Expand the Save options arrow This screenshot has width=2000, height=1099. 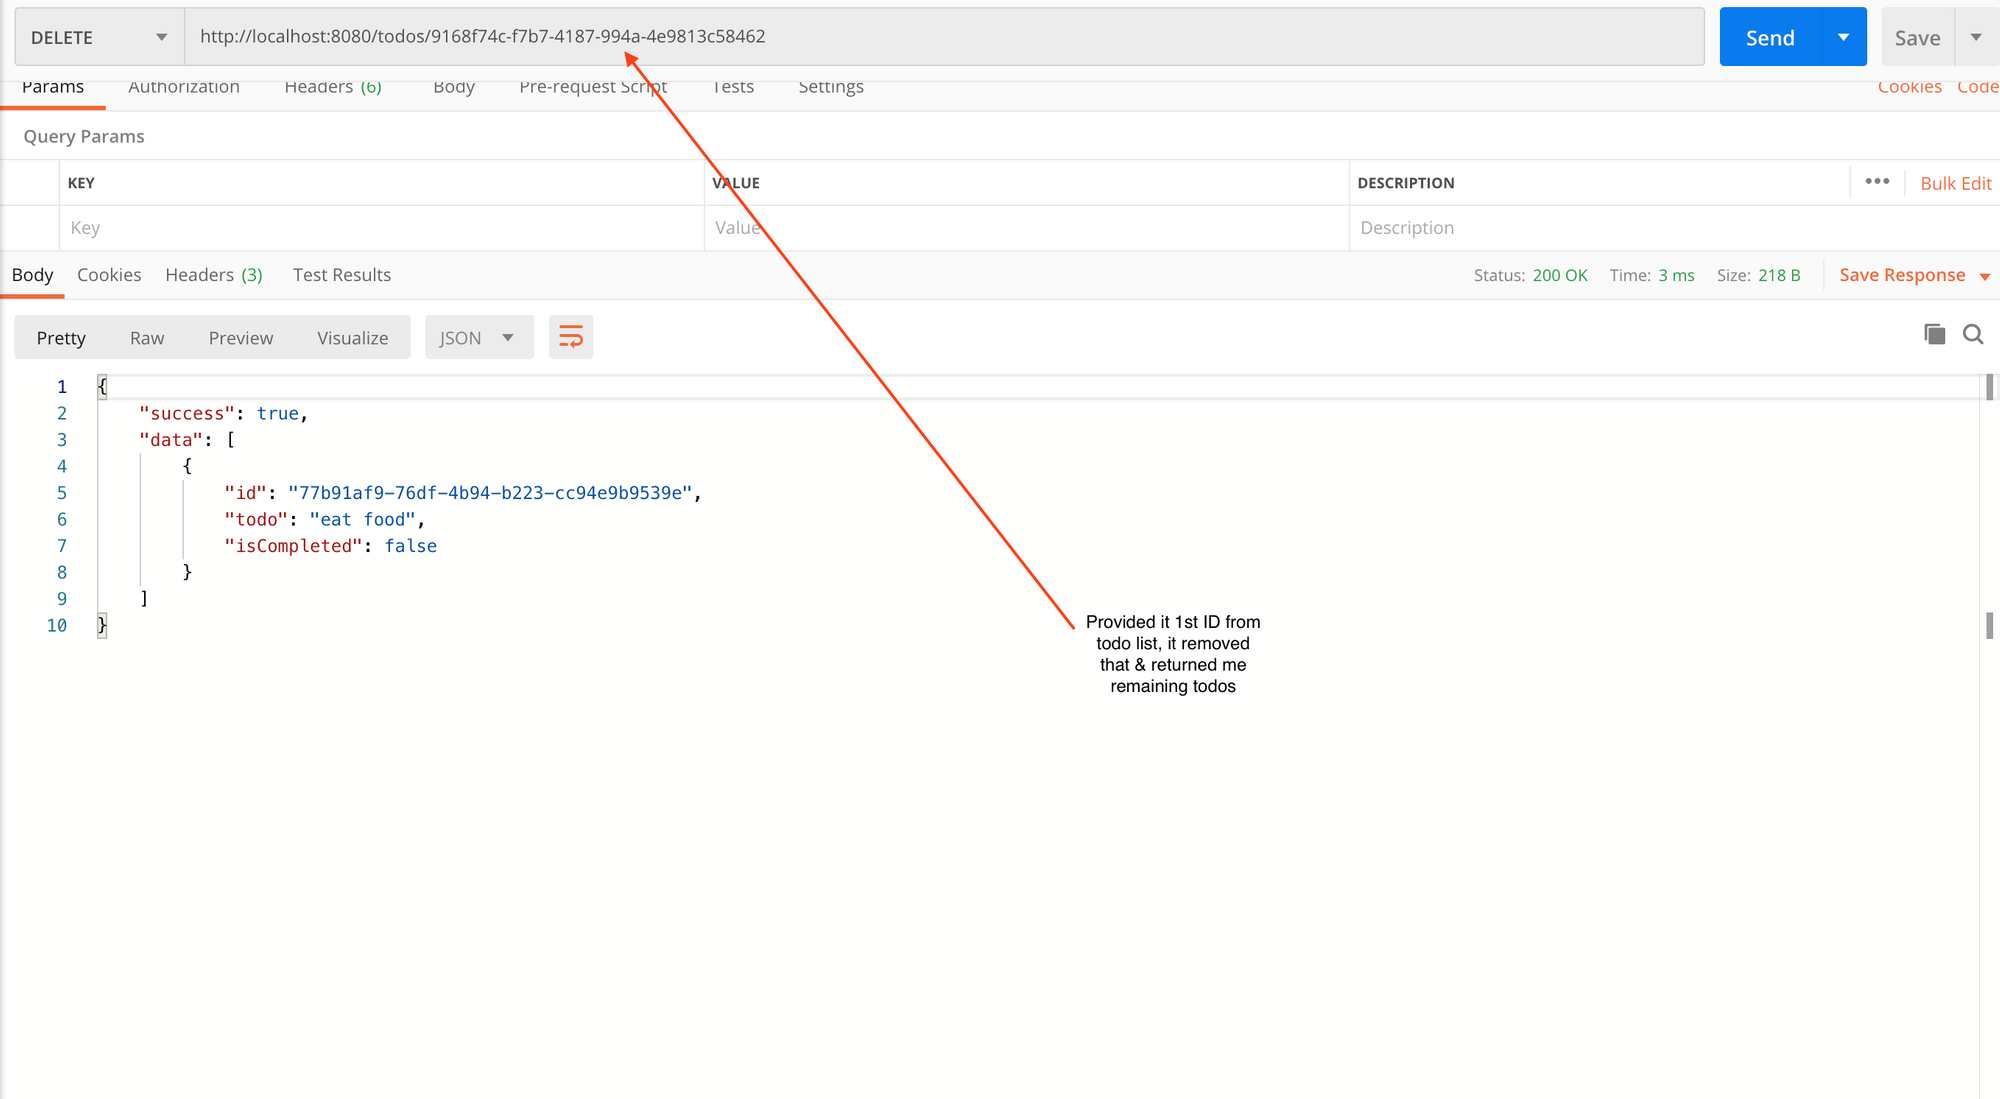(x=1976, y=37)
